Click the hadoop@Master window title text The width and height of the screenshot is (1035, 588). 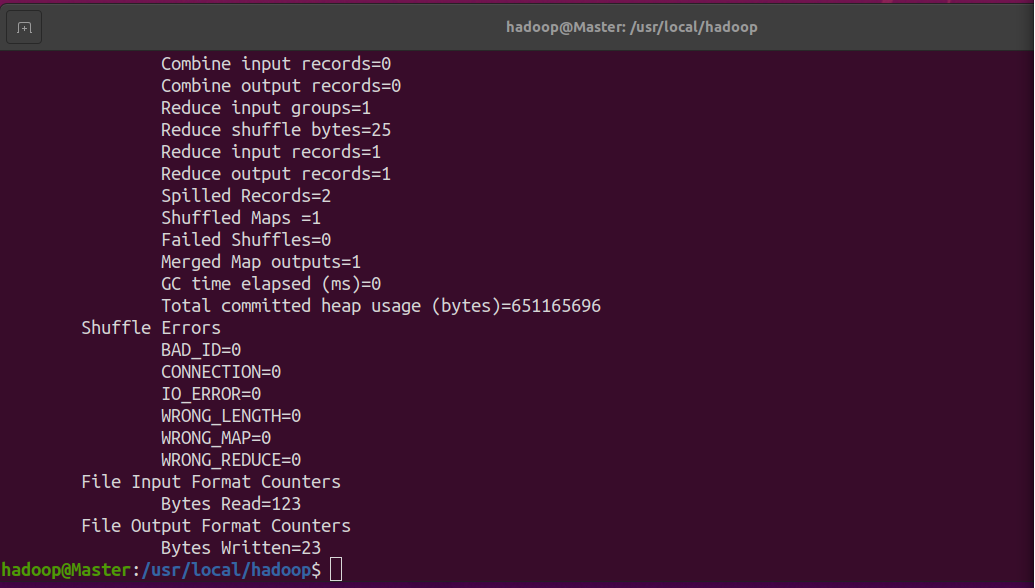pos(632,27)
